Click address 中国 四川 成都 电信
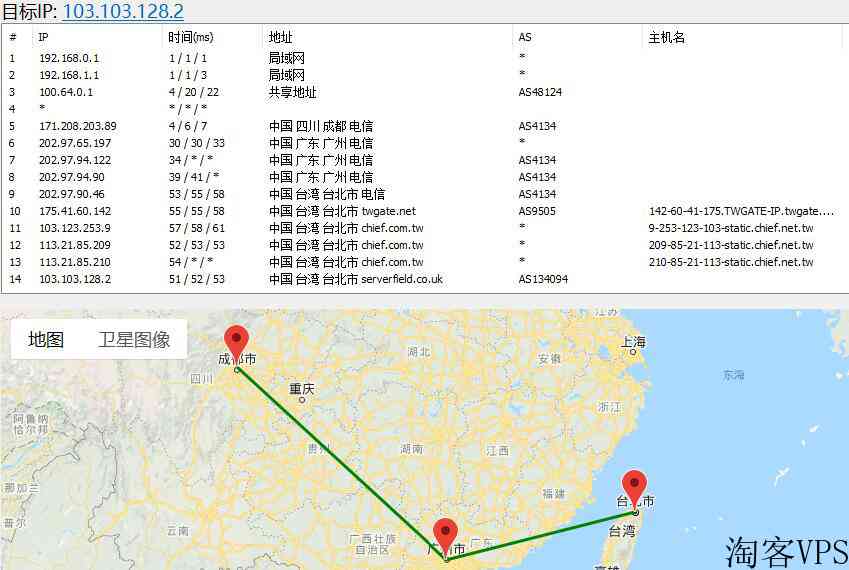Screen dimensions: 849x570 click(321, 126)
